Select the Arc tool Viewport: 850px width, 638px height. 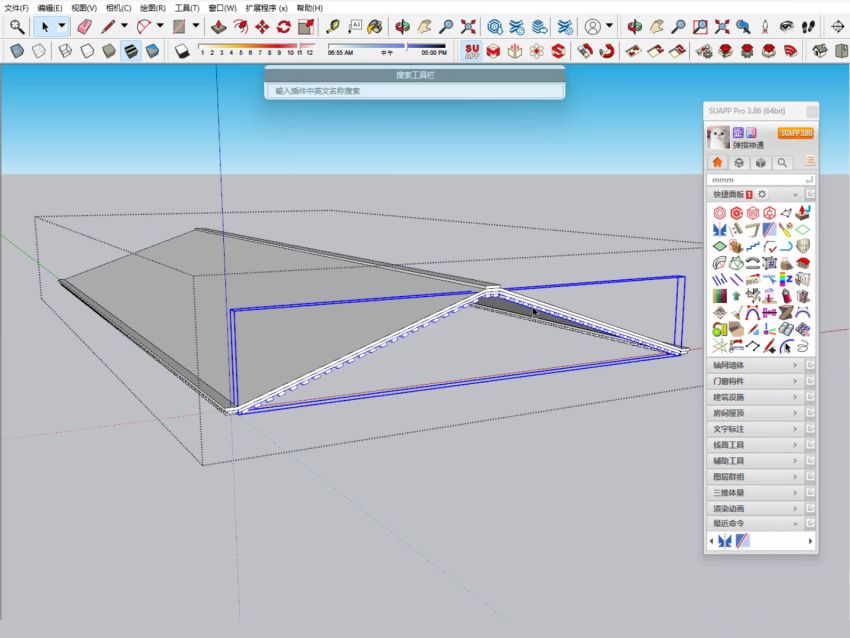click(144, 27)
